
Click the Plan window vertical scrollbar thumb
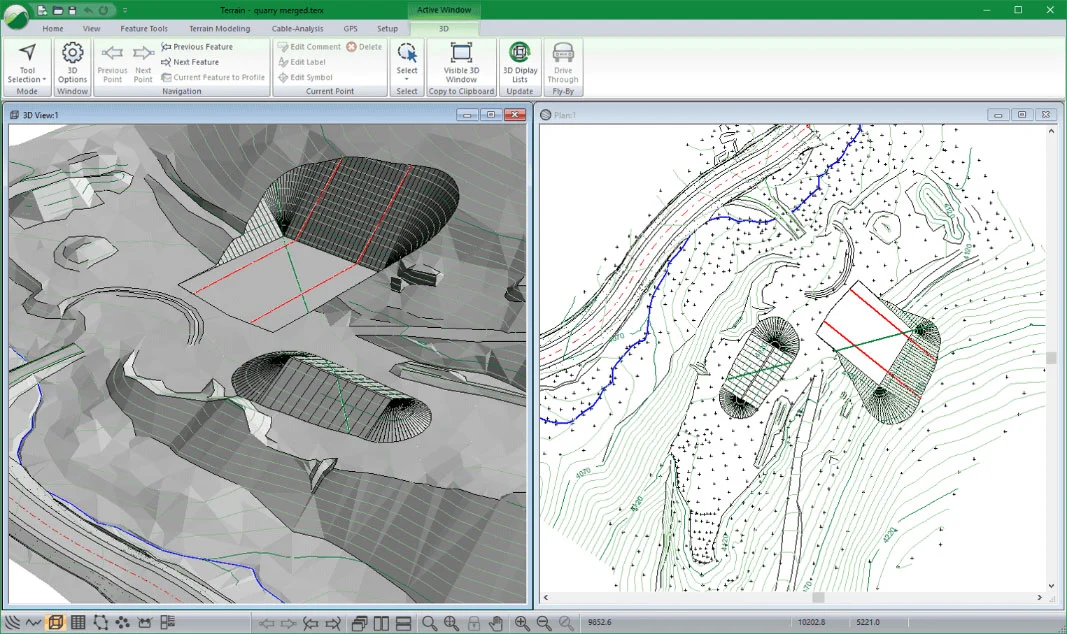(x=1050, y=358)
